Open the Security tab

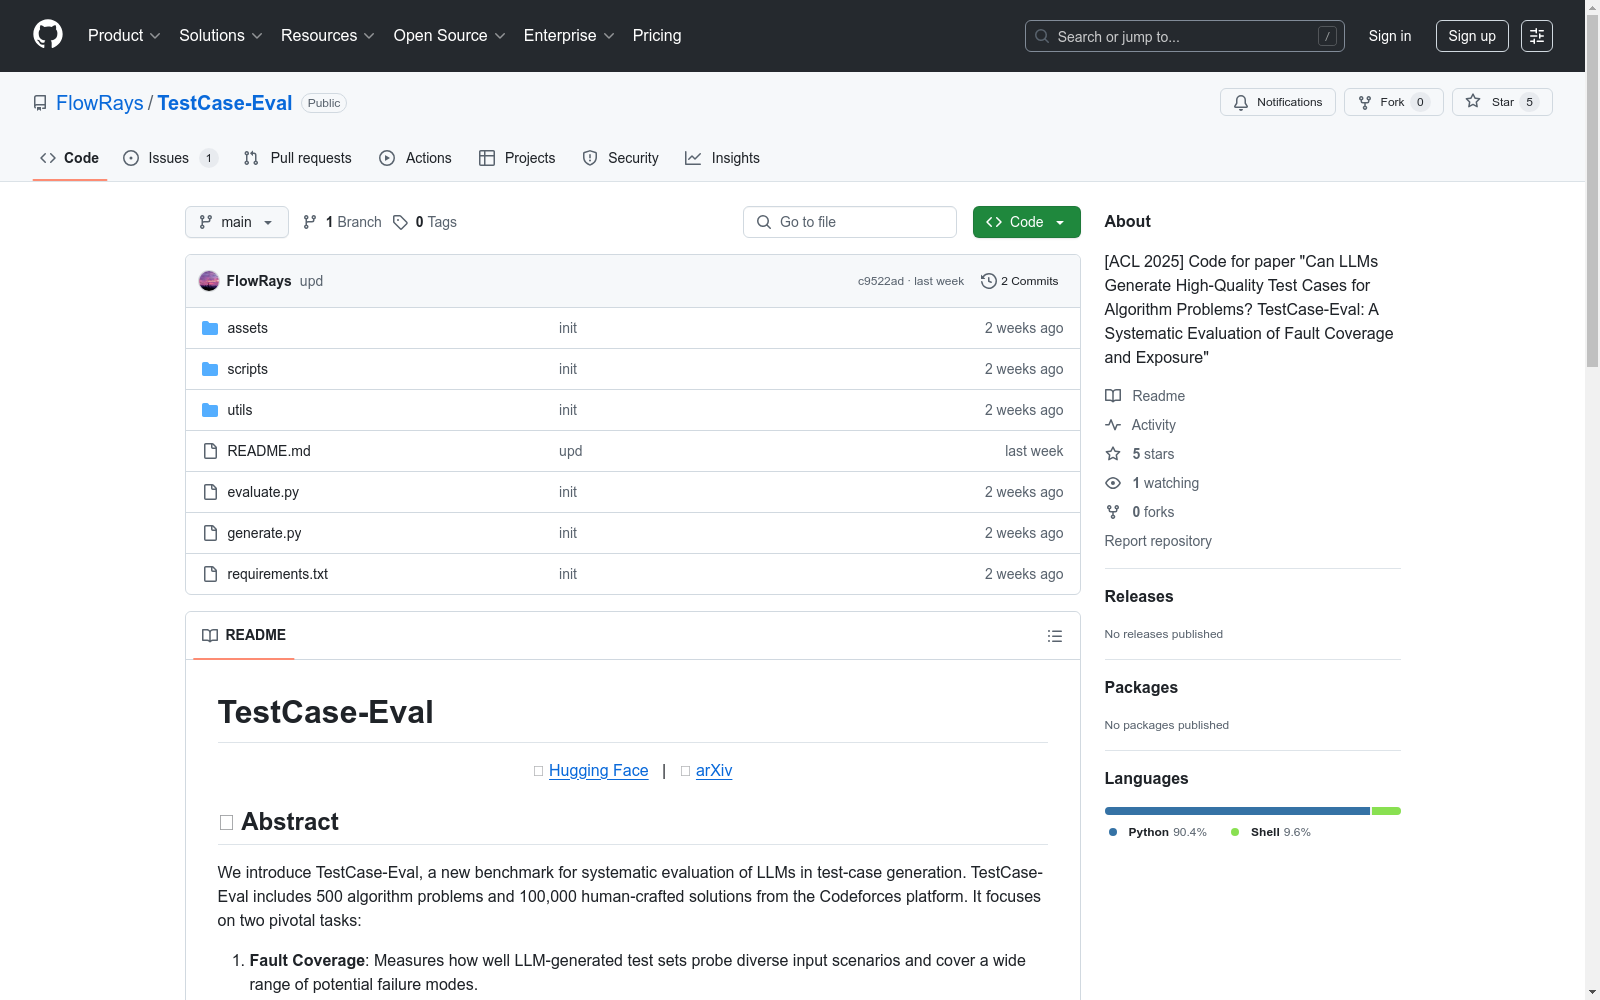pos(620,158)
